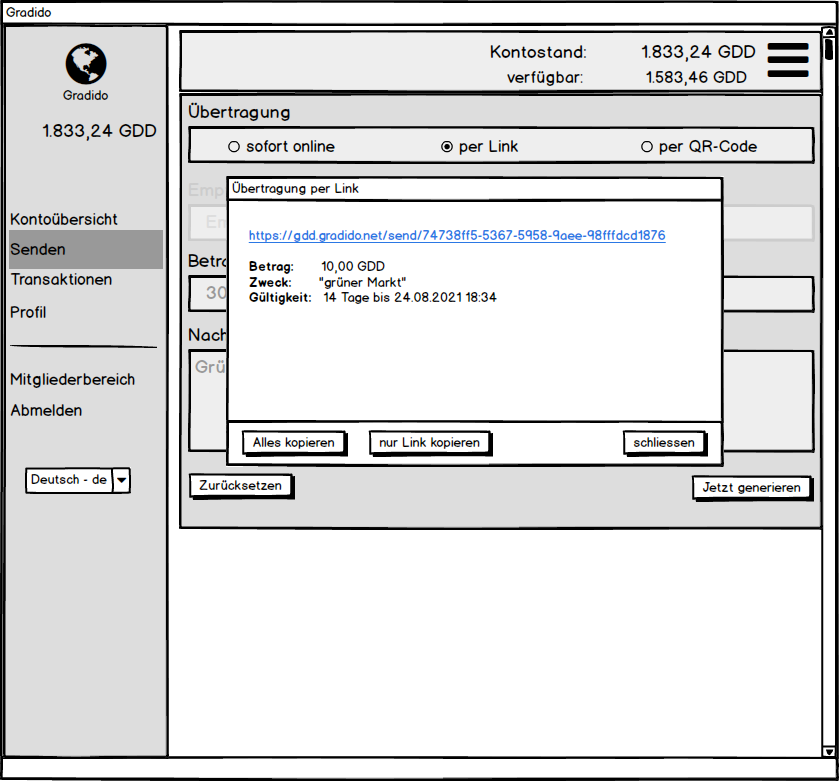Open the generated gdd.gradido.net send link
839x781 pixels.
coord(457,236)
